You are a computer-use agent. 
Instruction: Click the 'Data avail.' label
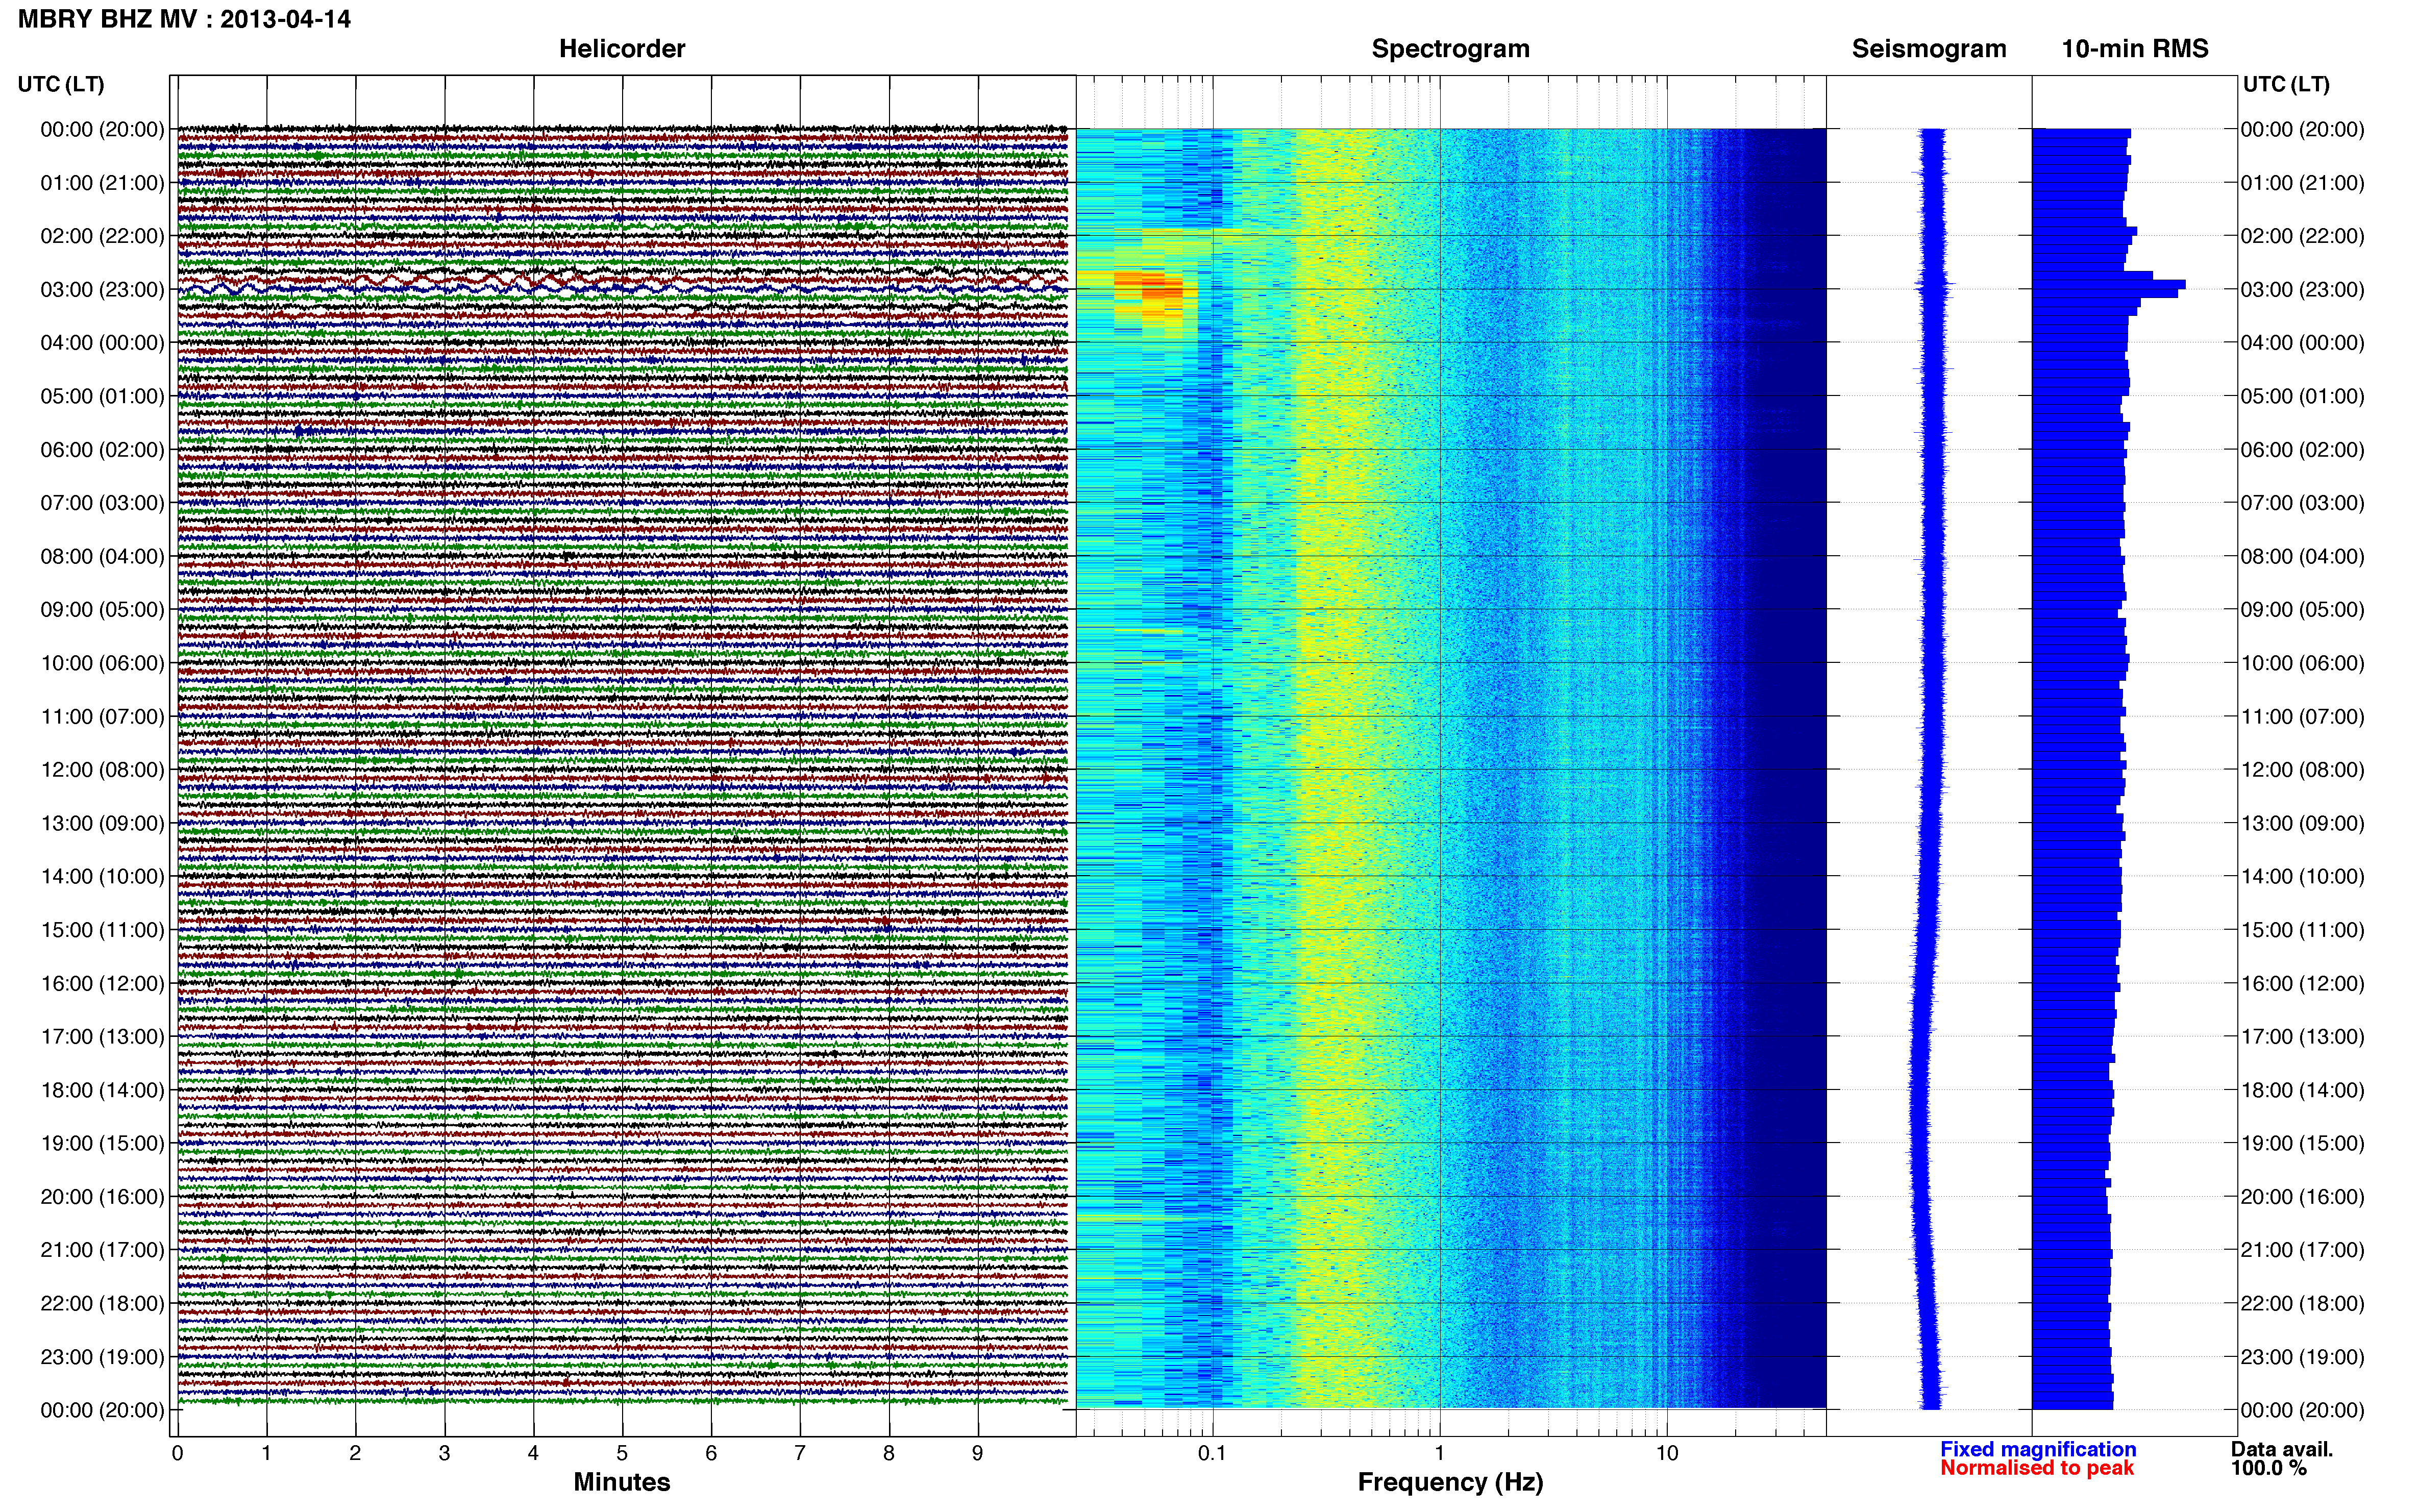coord(2282,1449)
